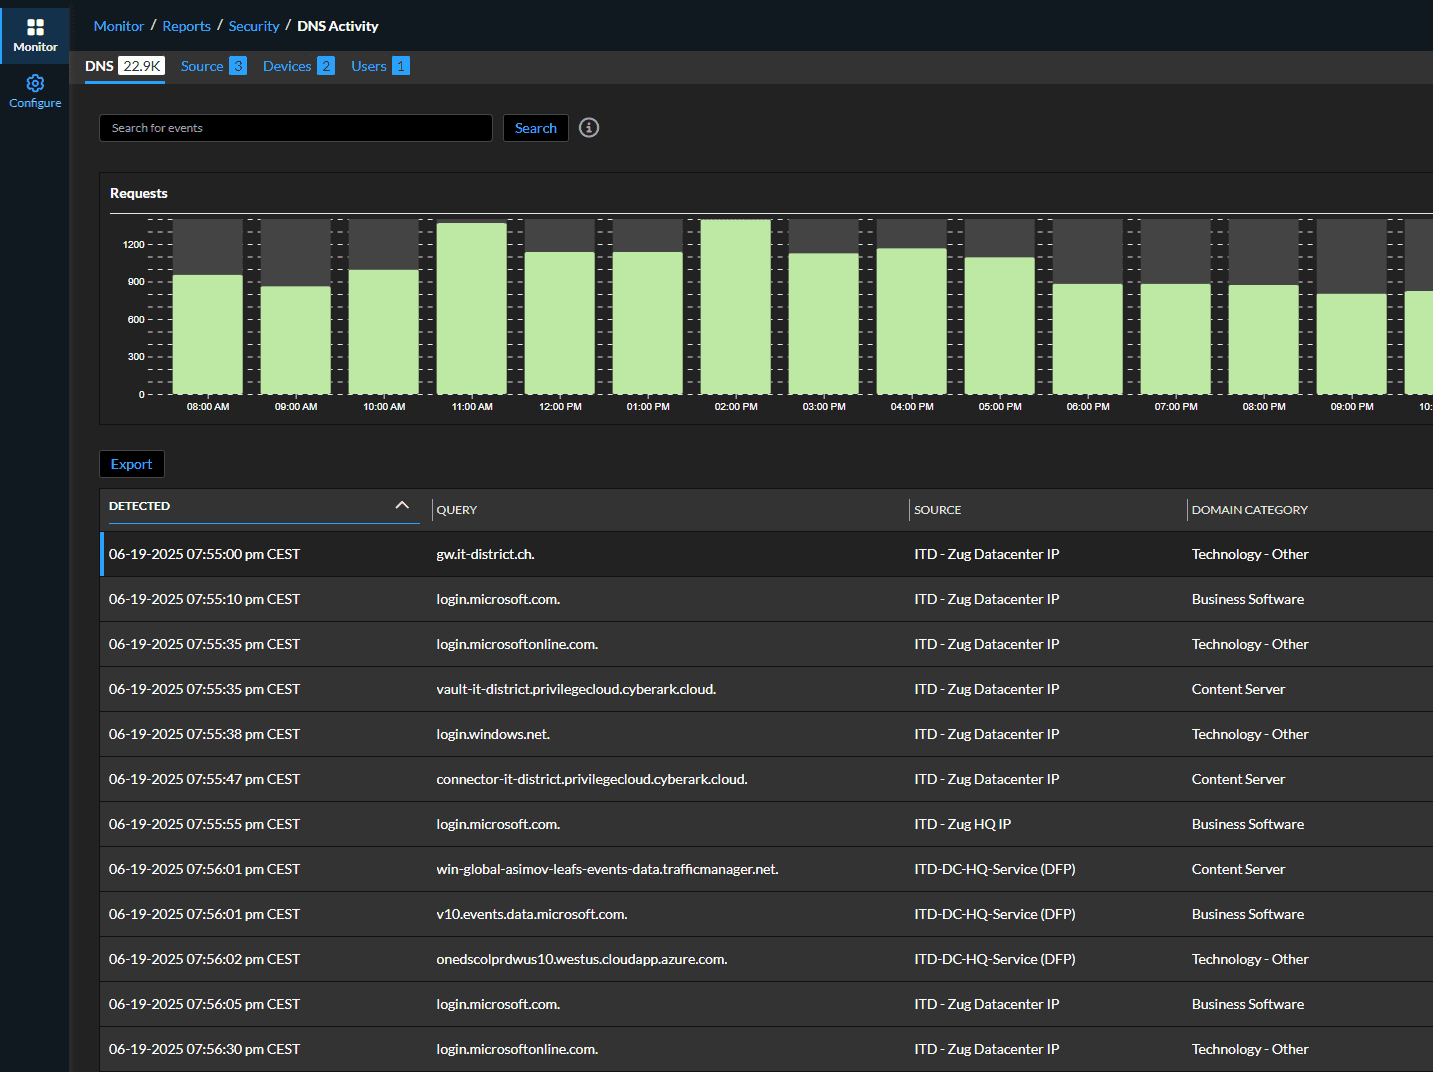This screenshot has width=1433, height=1072.
Task: Select the 11:00 AM requests bar
Action: pos(472,308)
